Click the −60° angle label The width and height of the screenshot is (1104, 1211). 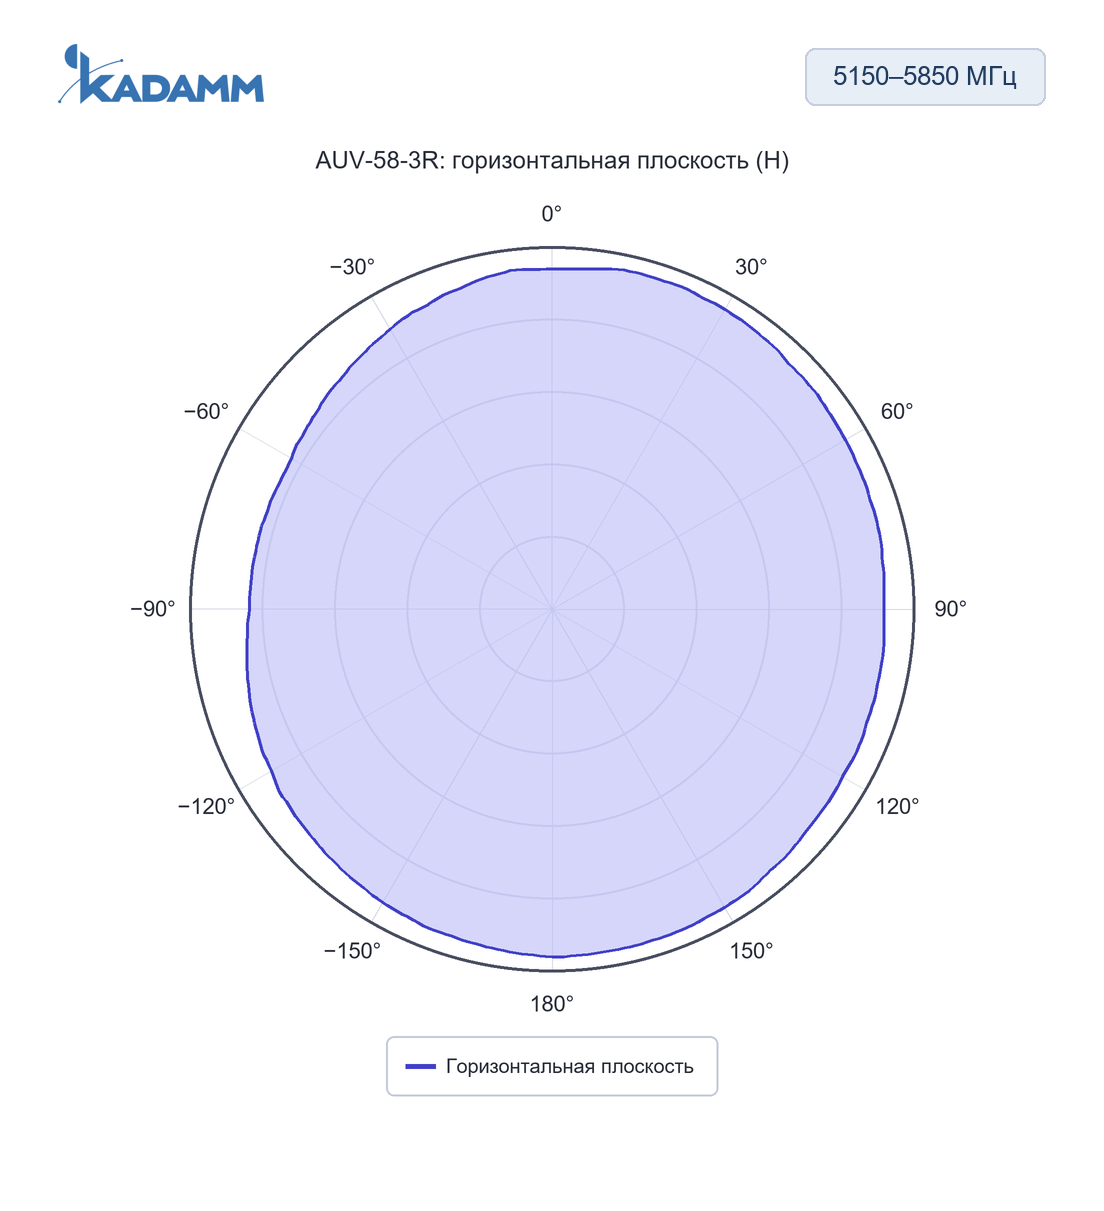pos(206,412)
